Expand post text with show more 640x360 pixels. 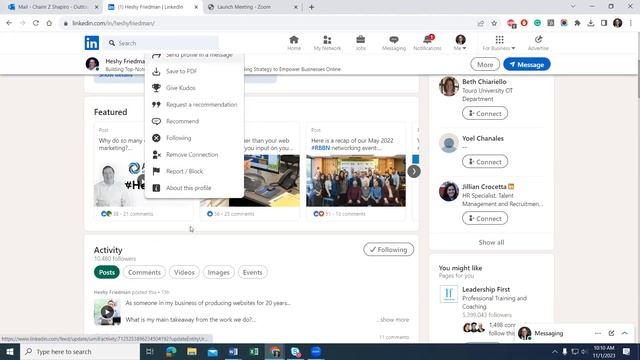[393, 320]
